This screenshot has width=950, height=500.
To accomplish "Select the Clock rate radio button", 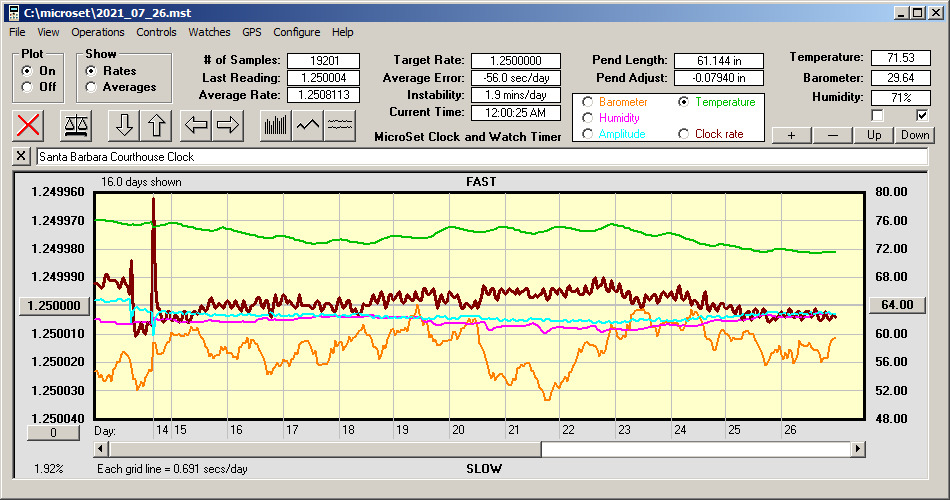I will click(683, 134).
